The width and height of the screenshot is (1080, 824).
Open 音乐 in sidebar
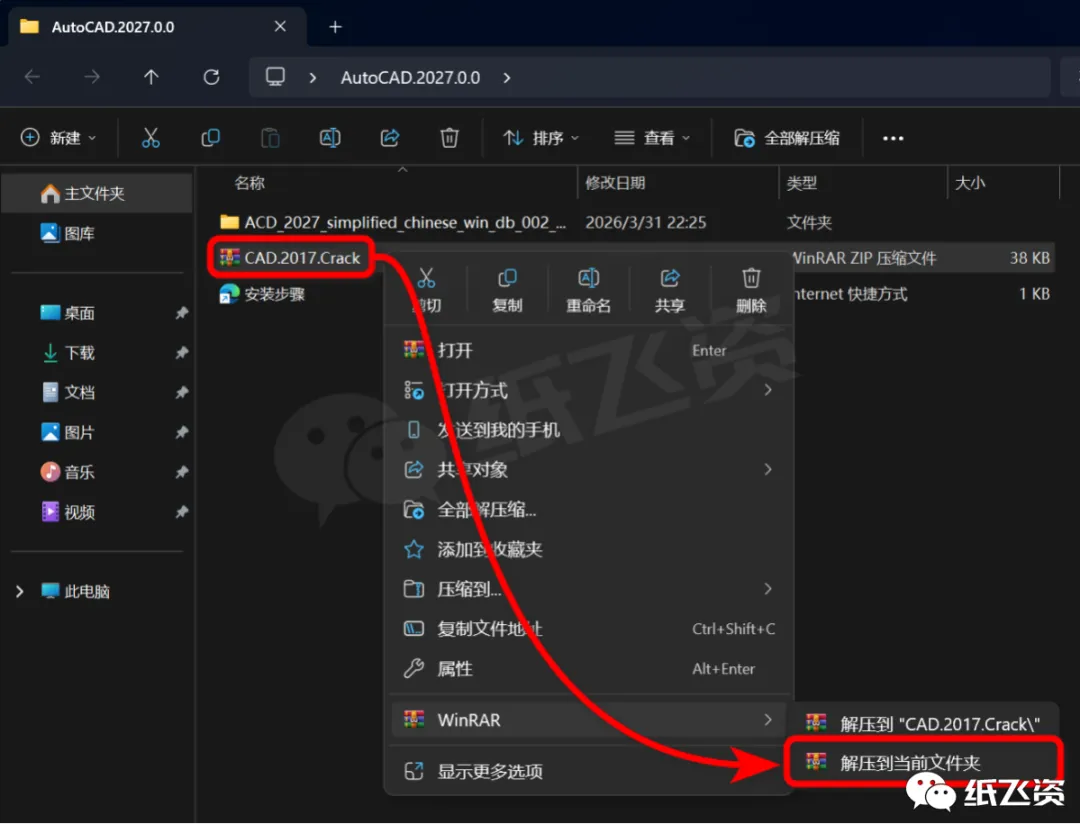pyautogui.click(x=96, y=472)
